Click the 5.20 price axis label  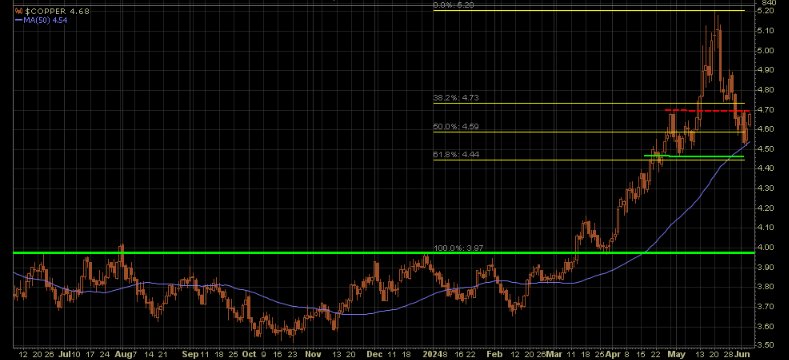coord(765,11)
